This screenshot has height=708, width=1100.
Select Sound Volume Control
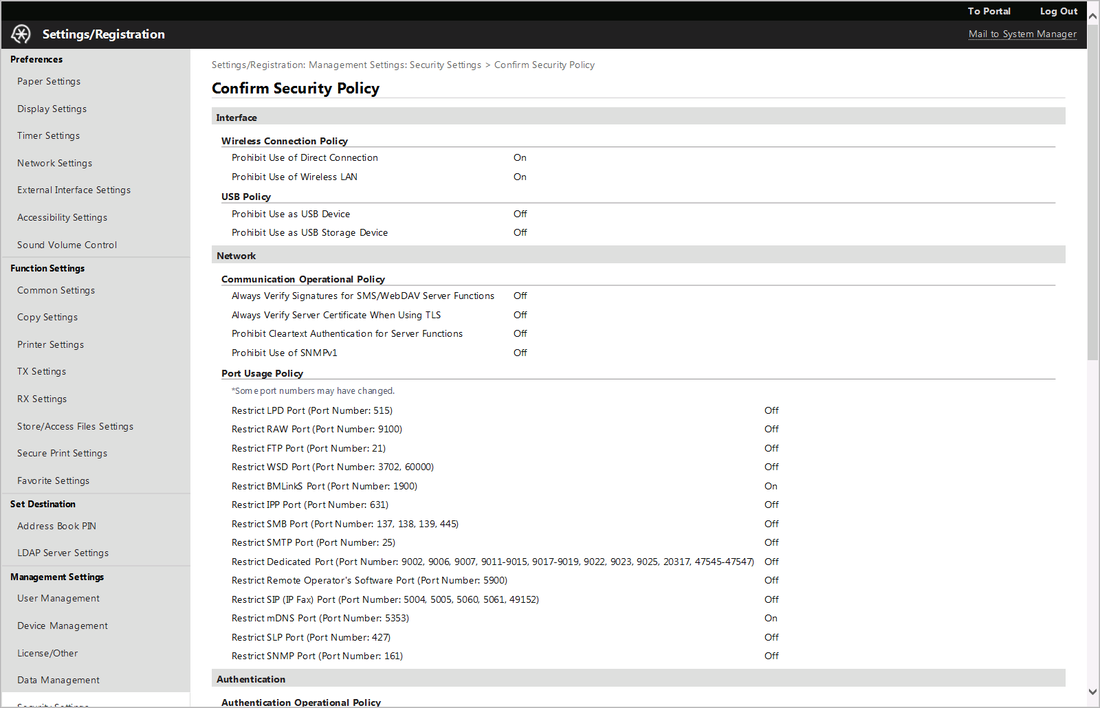[67, 245]
